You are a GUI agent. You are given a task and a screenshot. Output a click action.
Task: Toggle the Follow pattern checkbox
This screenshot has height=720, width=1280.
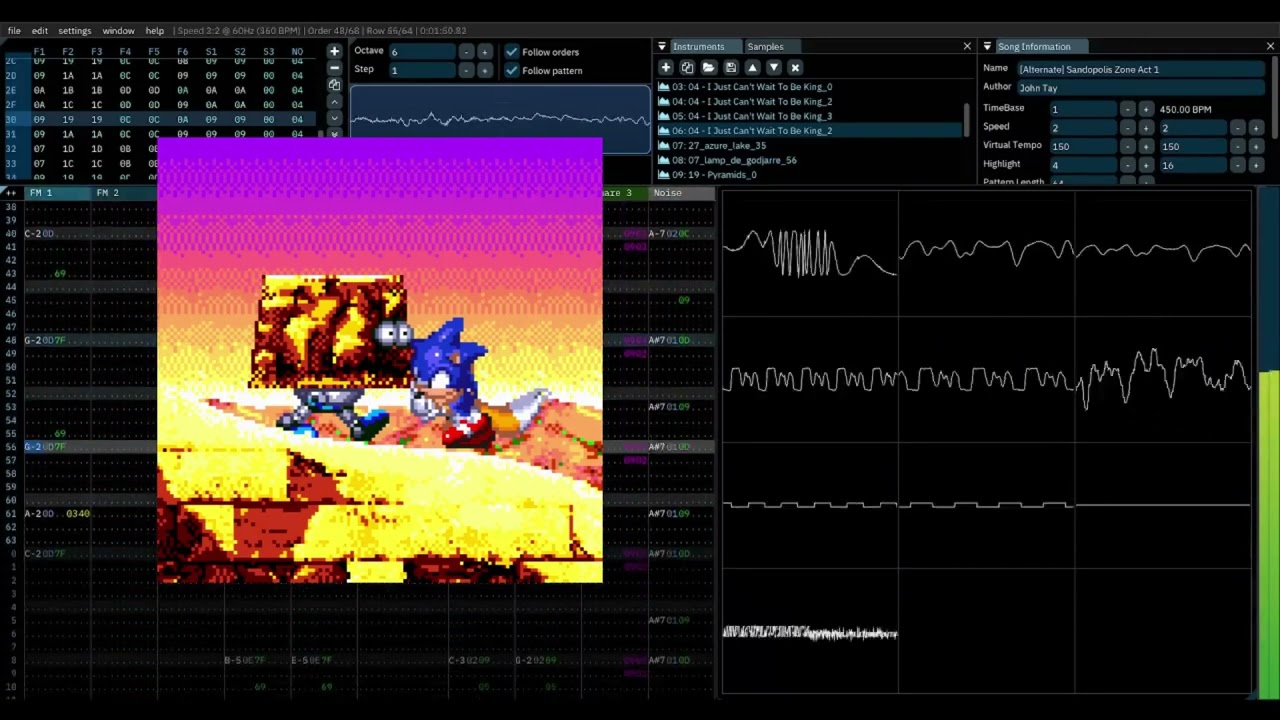[x=512, y=70]
